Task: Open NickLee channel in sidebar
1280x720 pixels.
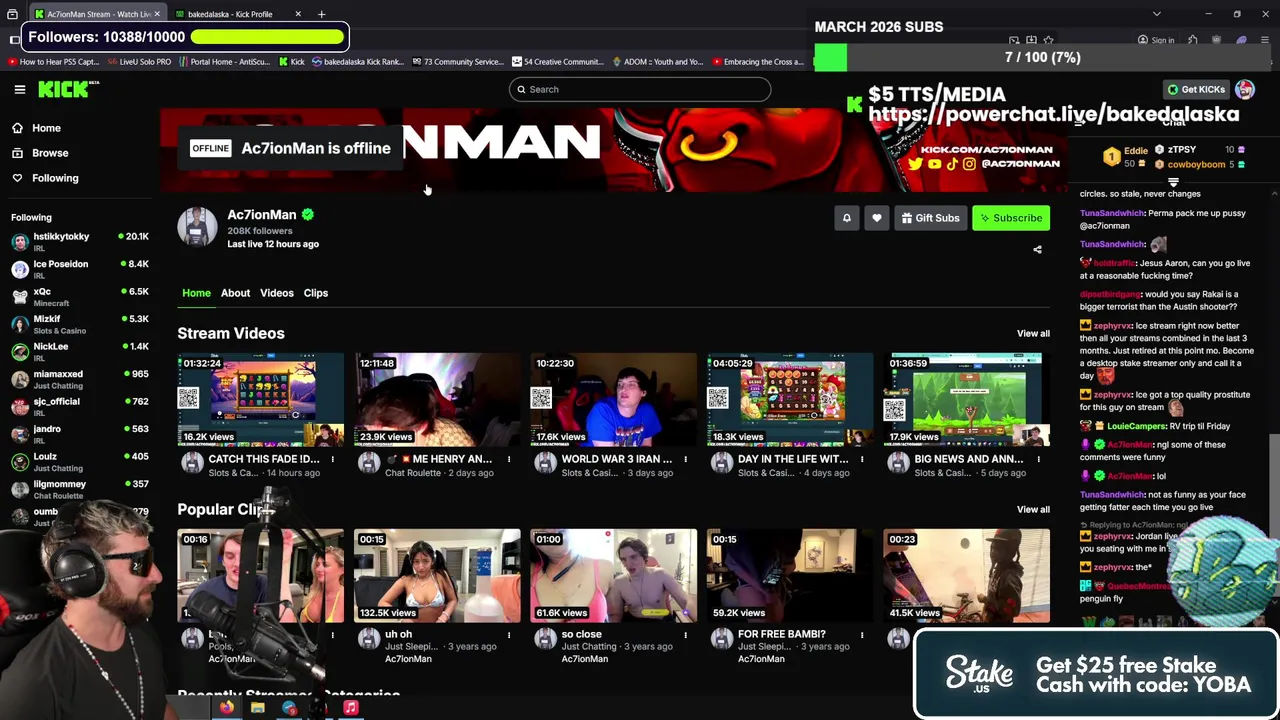Action: point(79,351)
